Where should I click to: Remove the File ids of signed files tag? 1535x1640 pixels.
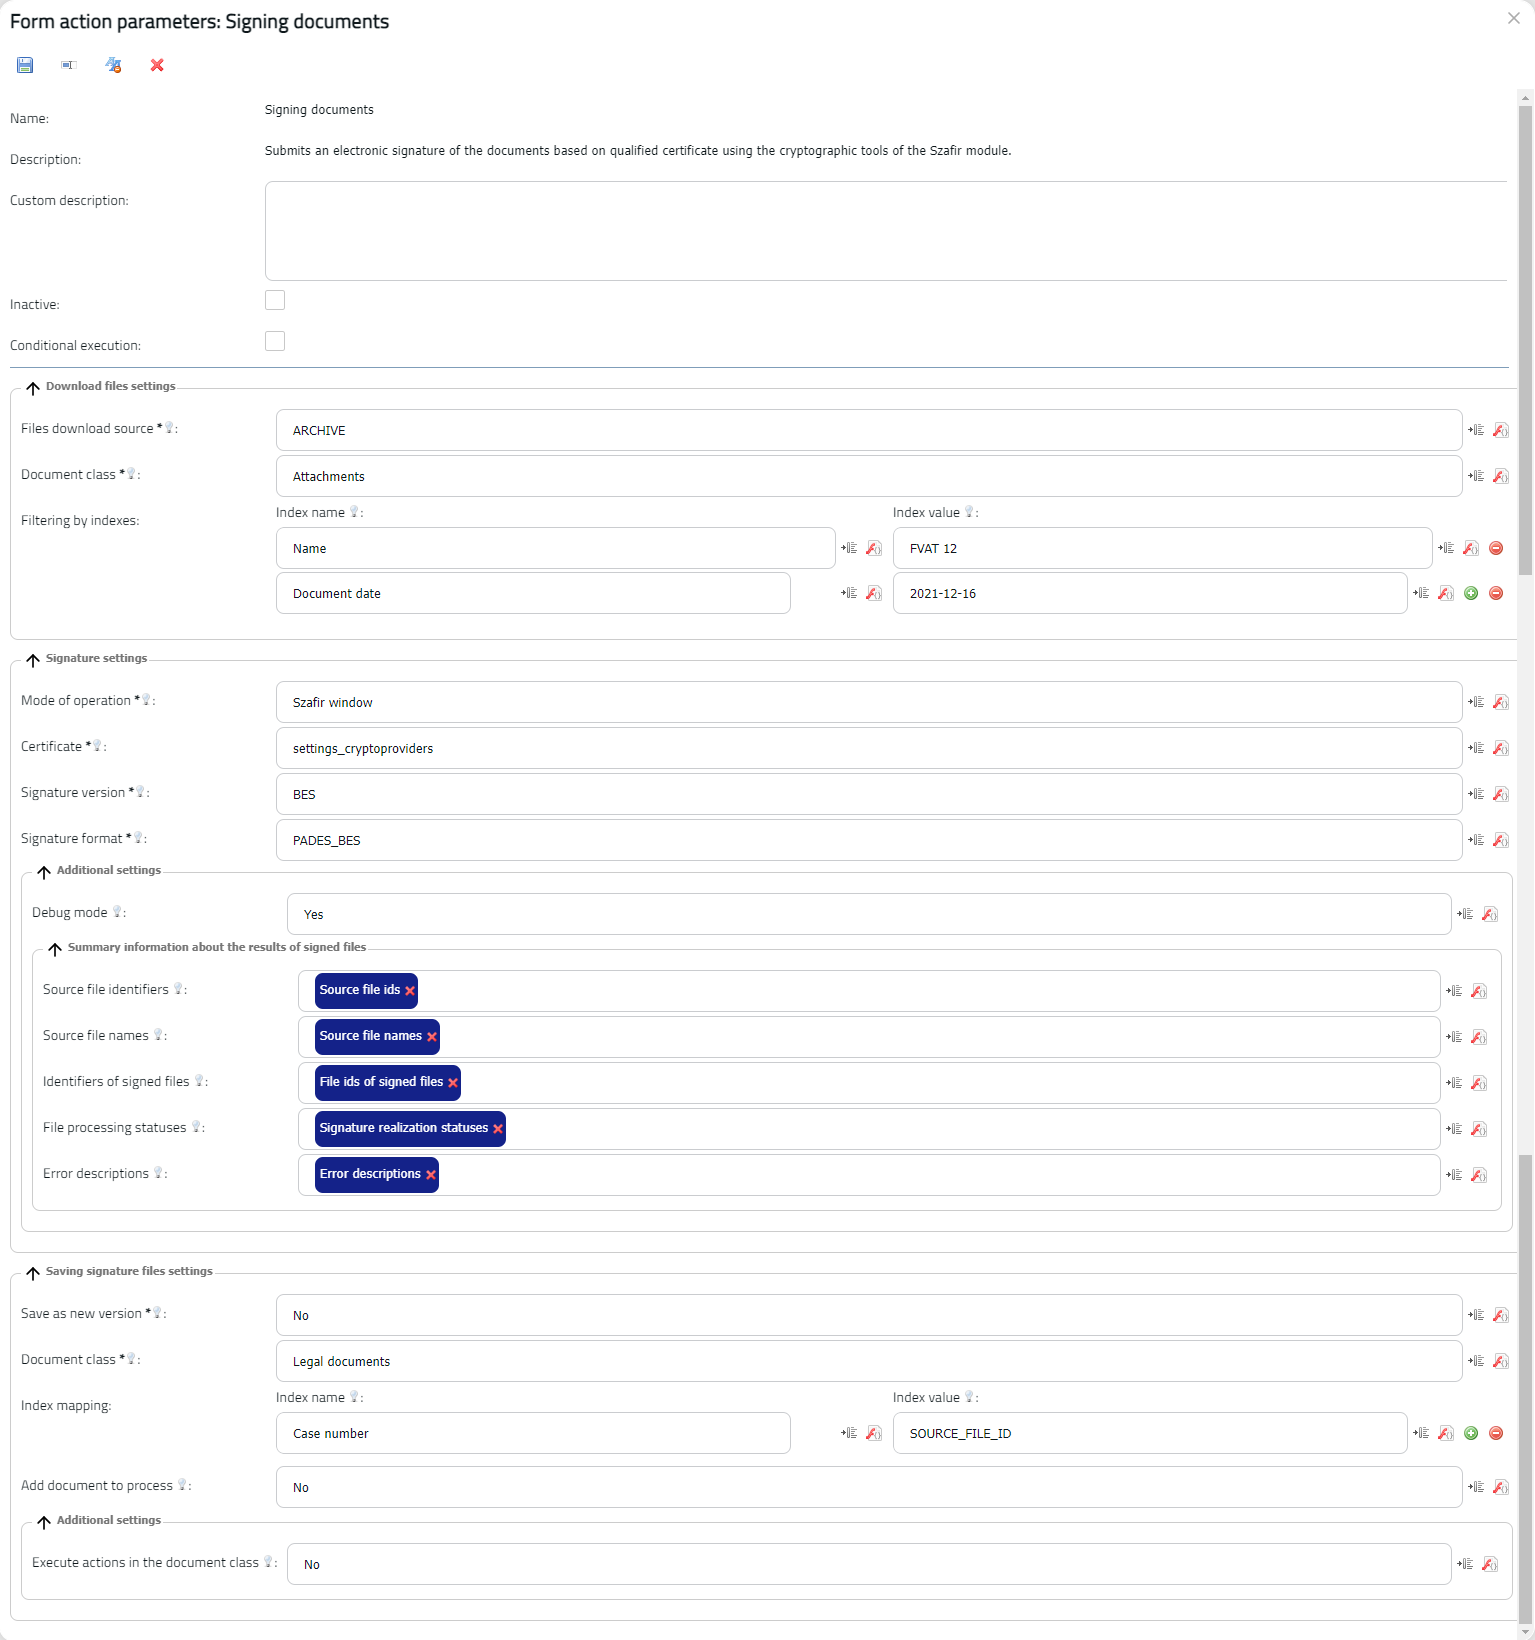pyautogui.click(x=453, y=1083)
